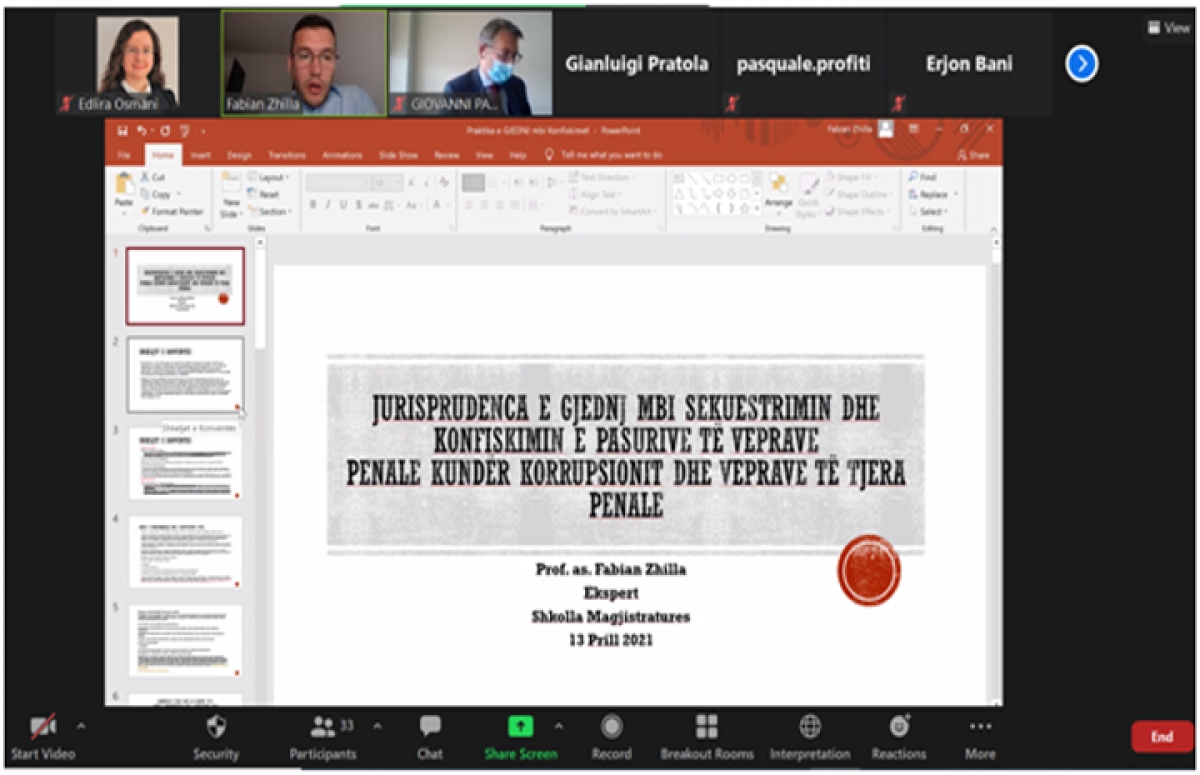This screenshot has width=1200, height=775.
Task: Toggle Italic formatting in Font group
Action: [327, 205]
